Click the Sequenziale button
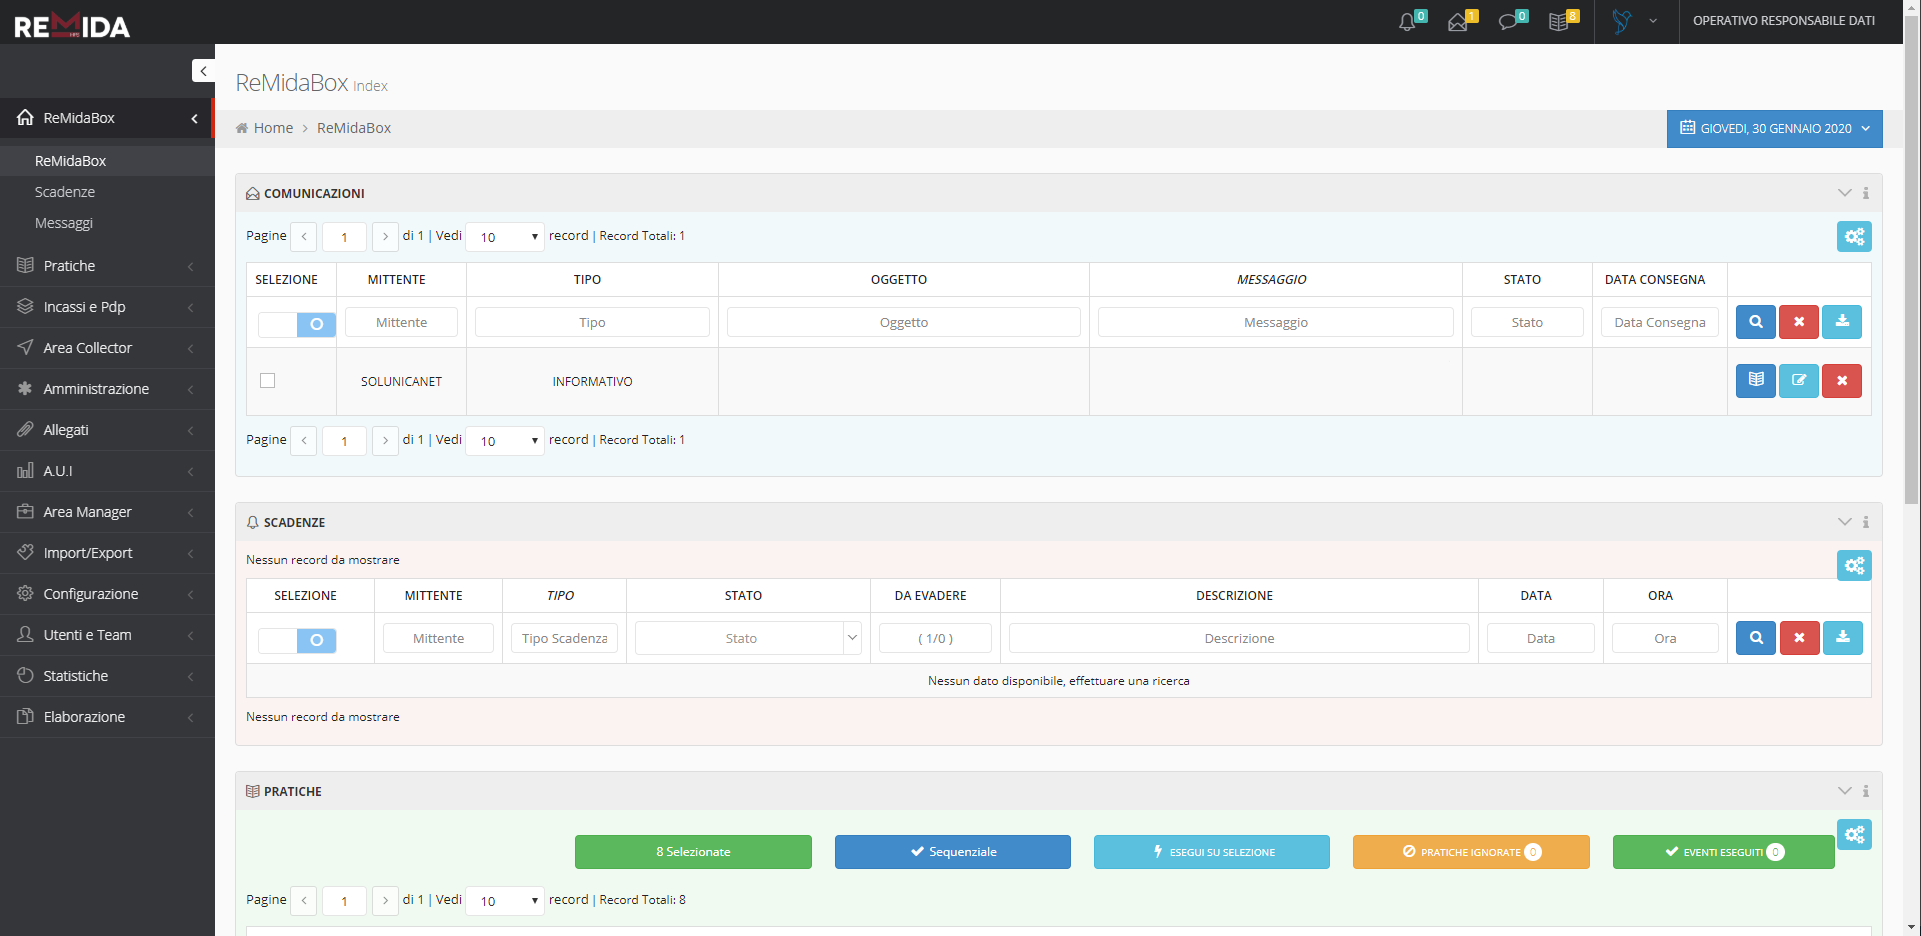Image resolution: width=1921 pixels, height=936 pixels. [x=953, y=852]
